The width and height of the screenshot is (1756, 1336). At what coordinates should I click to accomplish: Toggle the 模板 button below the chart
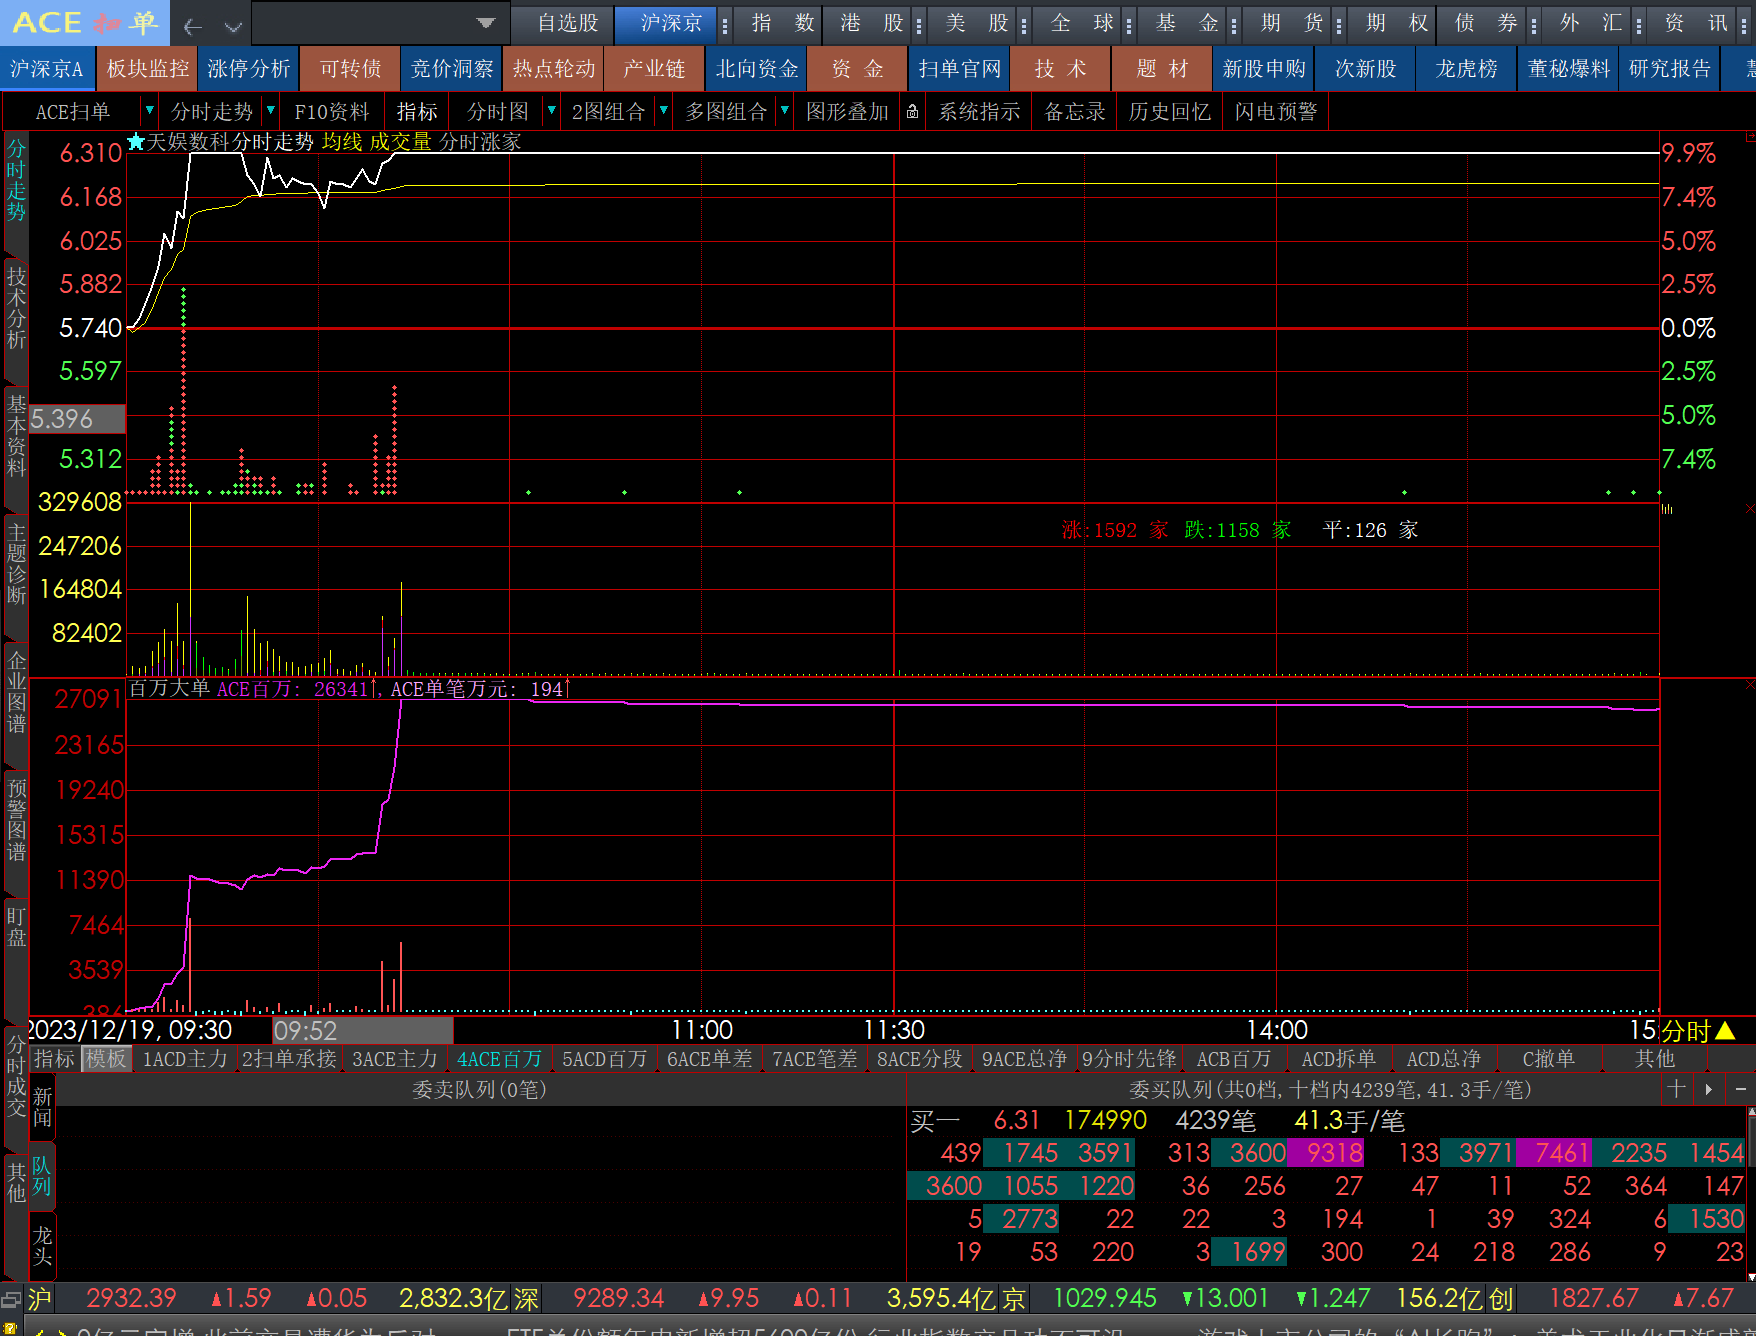click(106, 1059)
